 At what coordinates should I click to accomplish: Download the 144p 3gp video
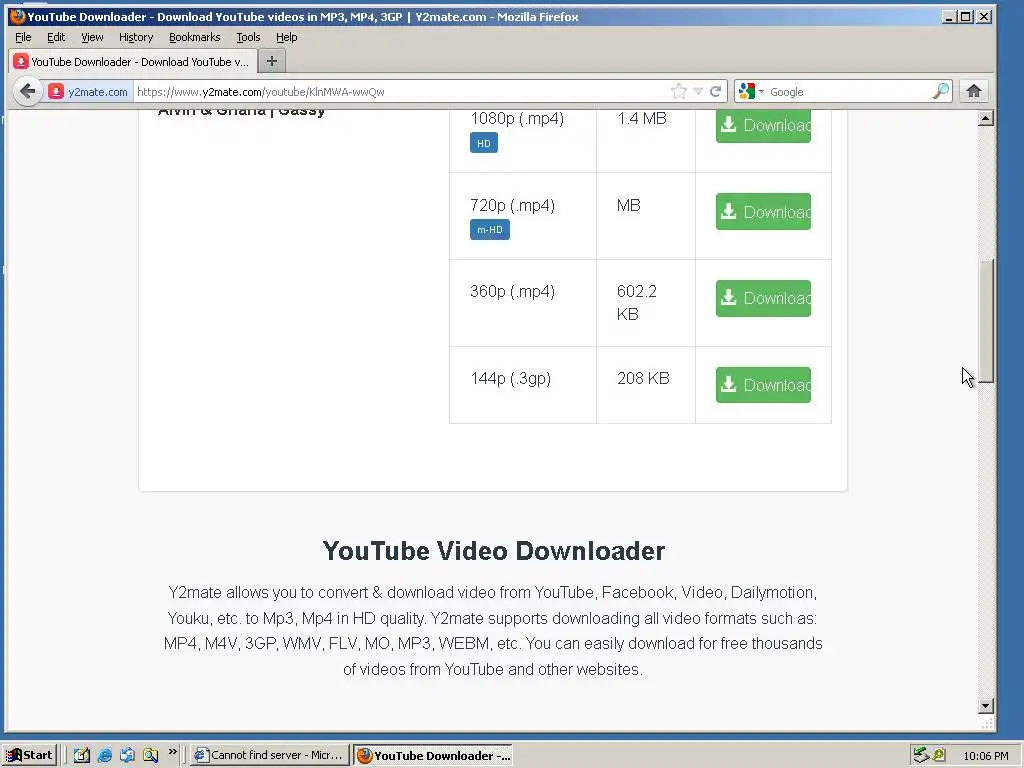pyautogui.click(x=763, y=385)
